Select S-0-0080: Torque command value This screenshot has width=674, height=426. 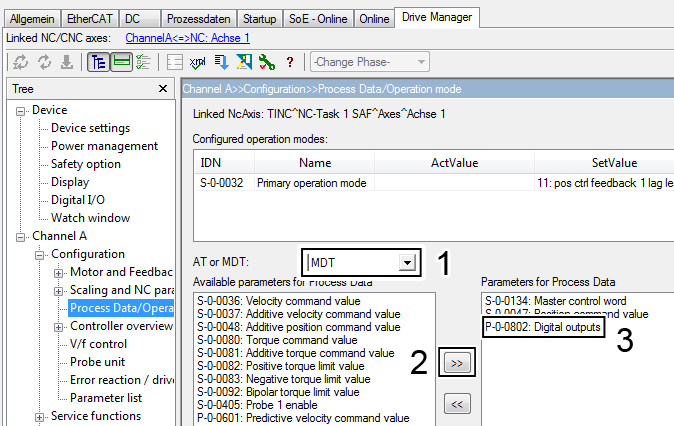click(277, 340)
